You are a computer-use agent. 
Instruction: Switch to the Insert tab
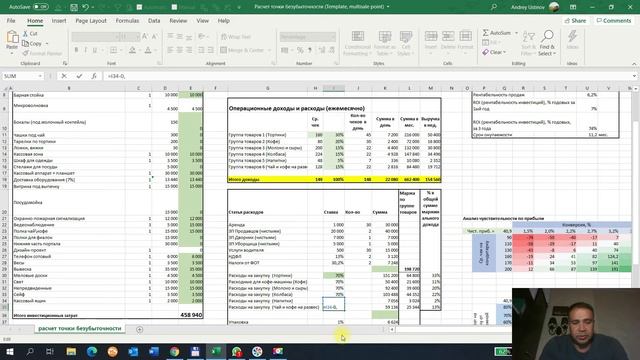tap(59, 20)
